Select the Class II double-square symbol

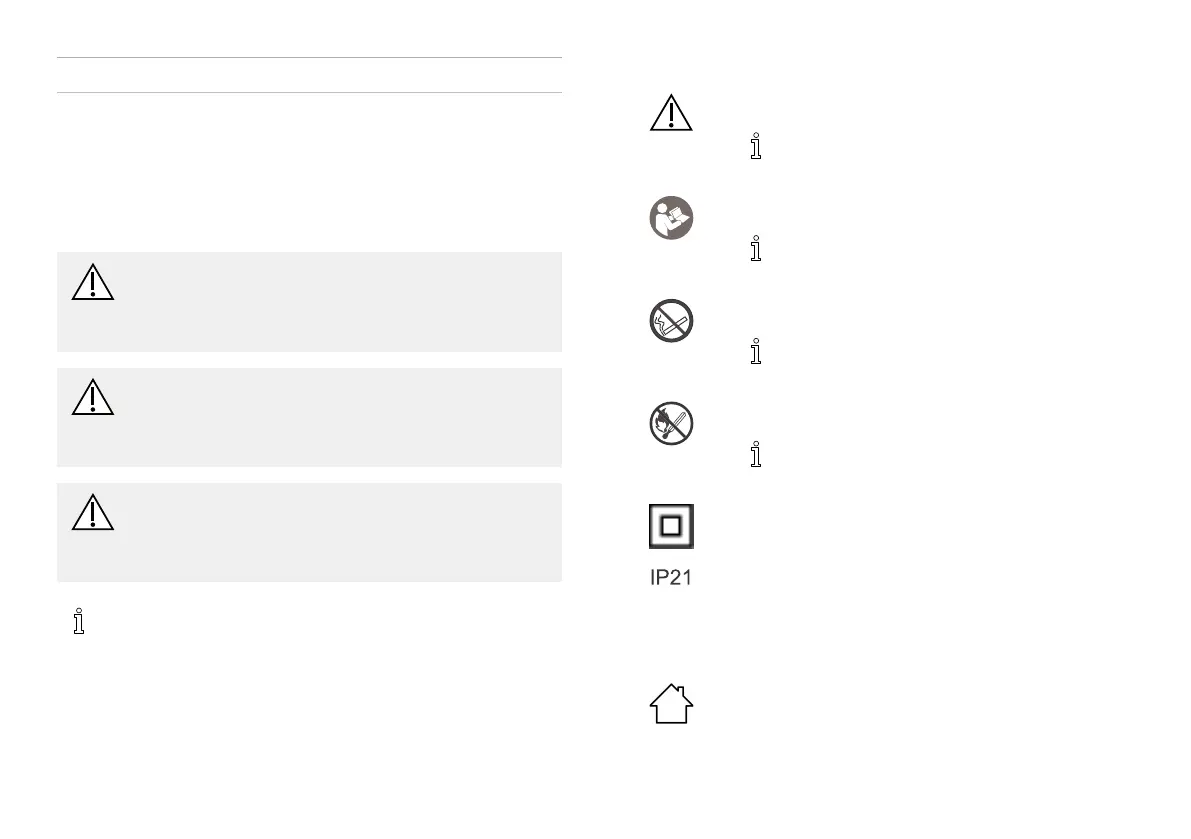tap(671, 526)
